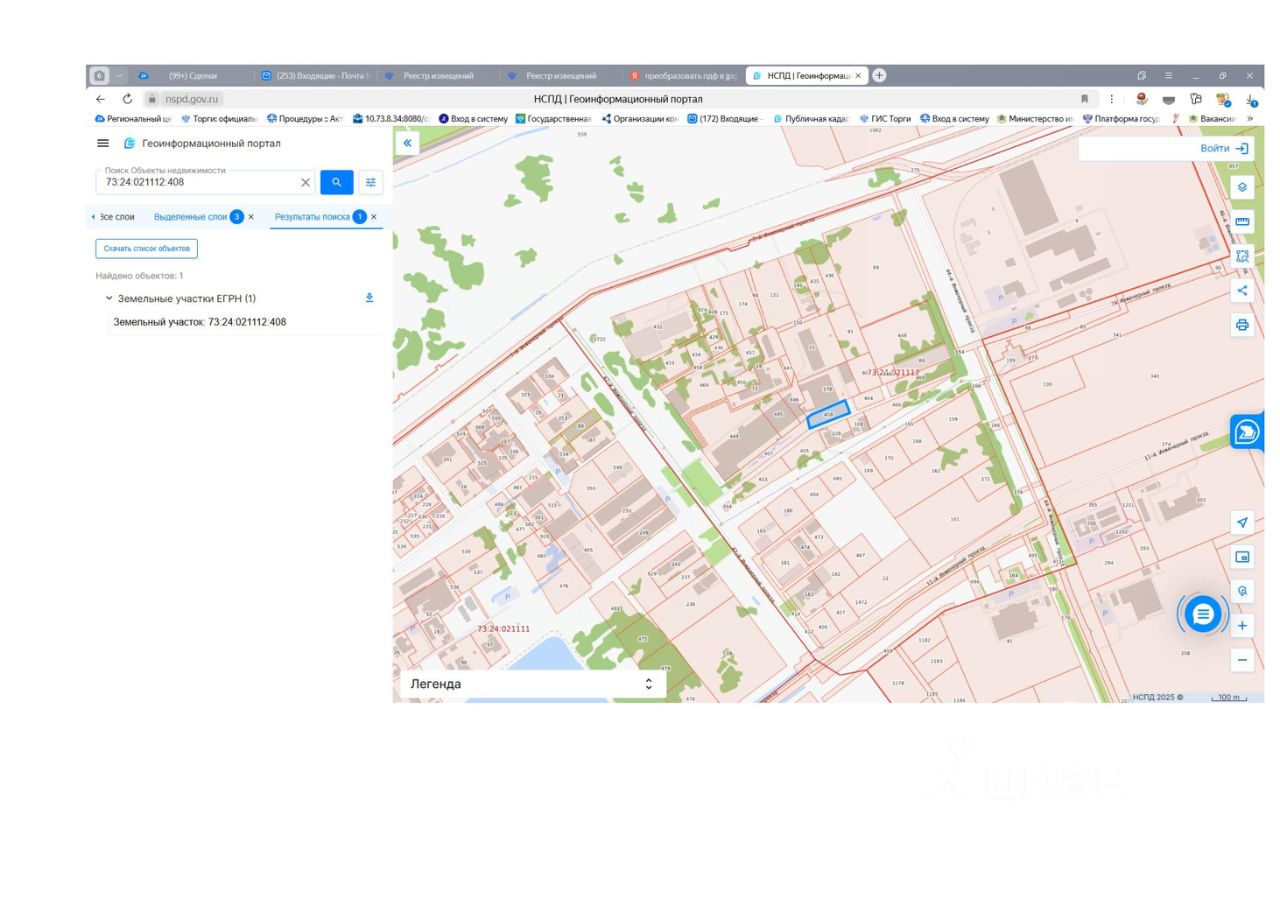
Task: Collapse Земельные участки ЕГРН group
Action: 109,298
